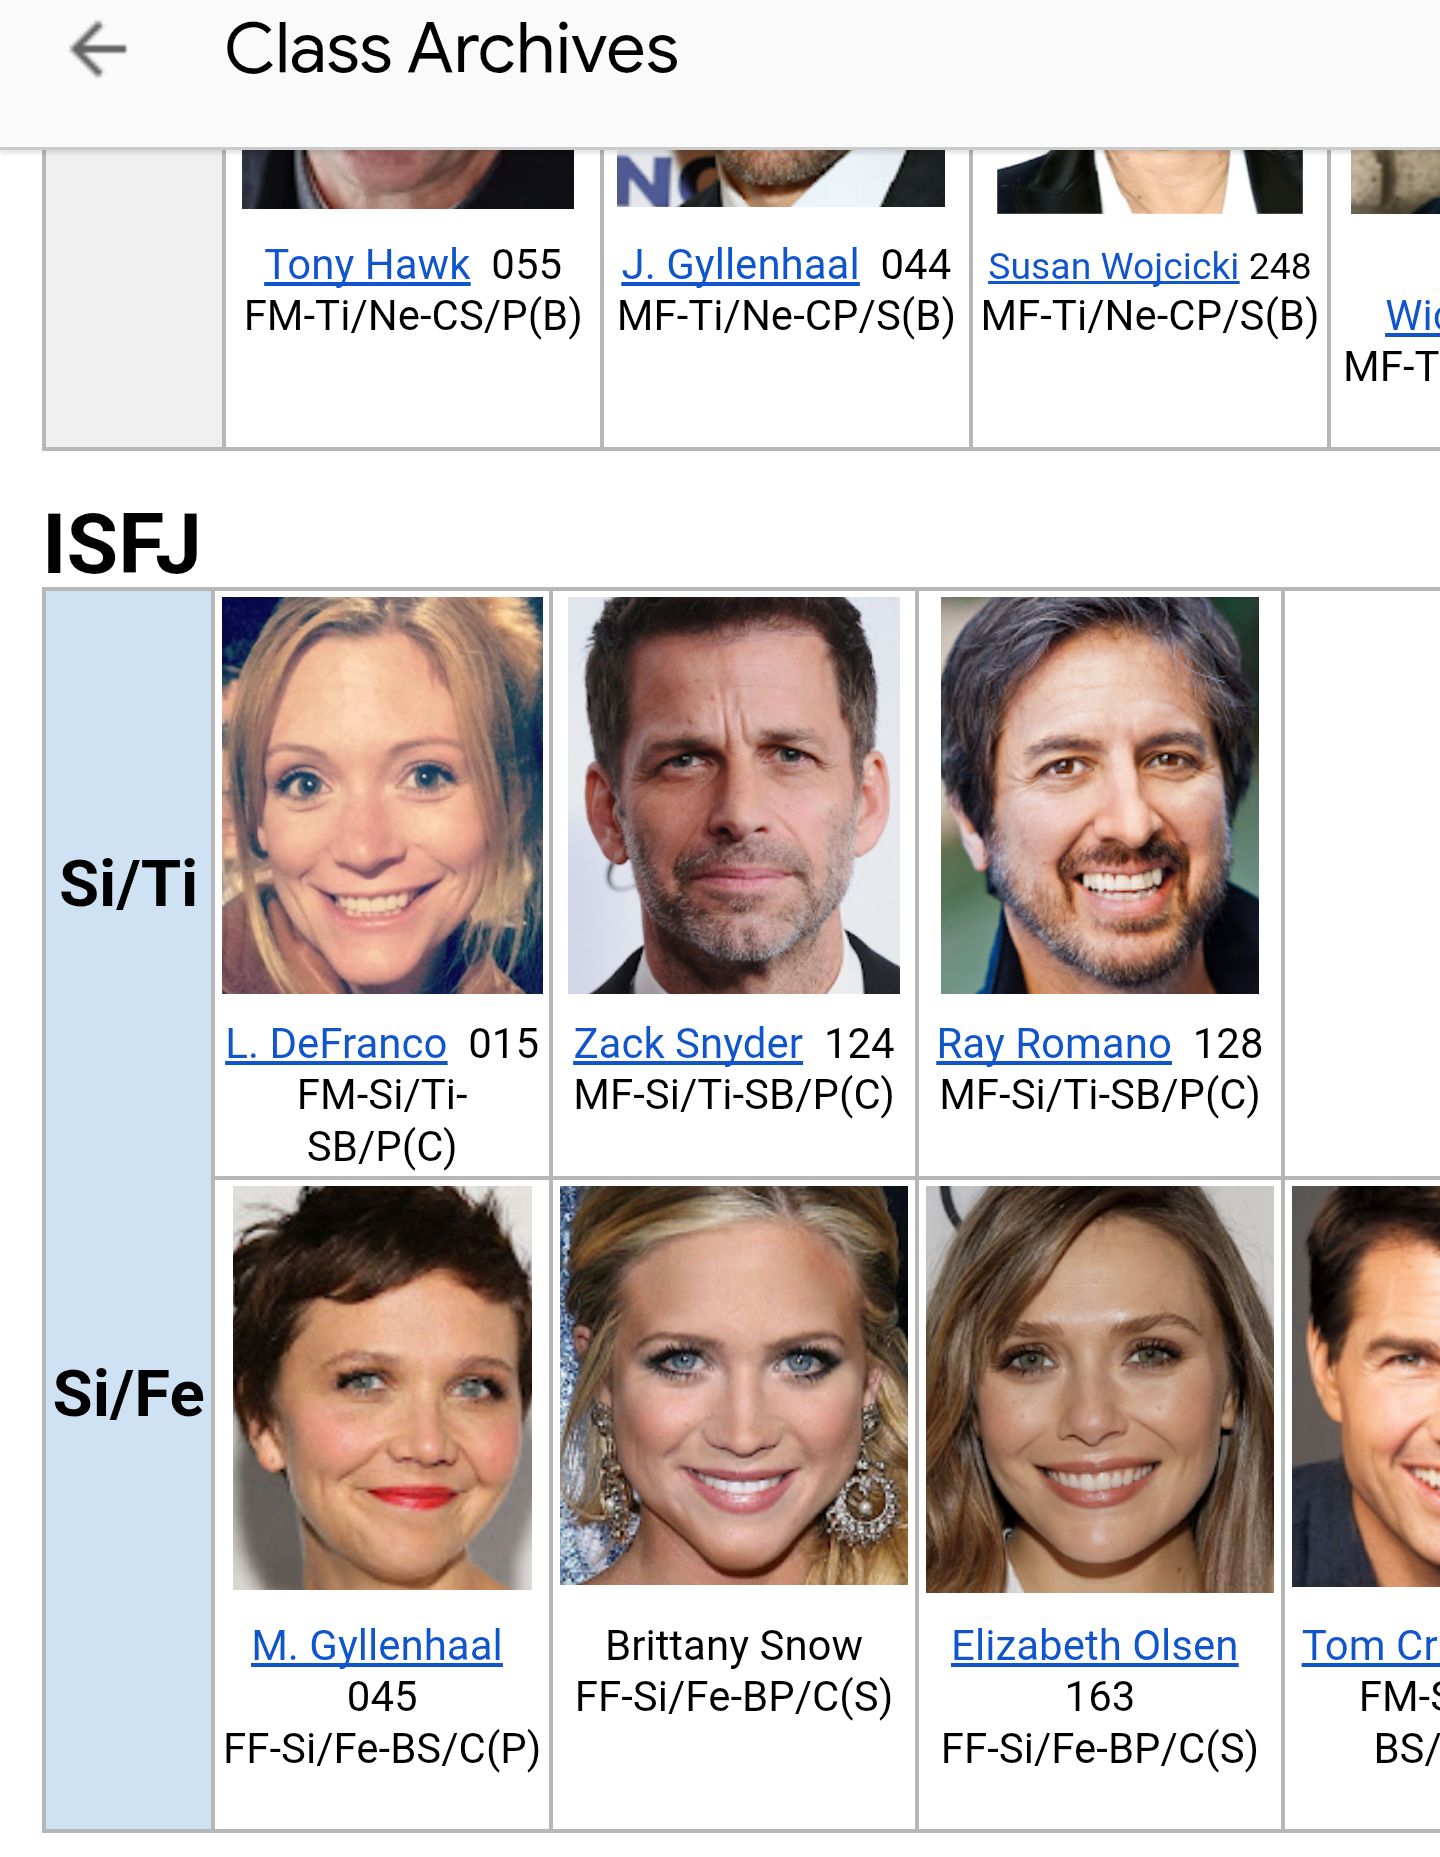Viewport: 1440px width, 1857px height.
Task: Click L. DeFranco's portrait photo
Action: 382,795
